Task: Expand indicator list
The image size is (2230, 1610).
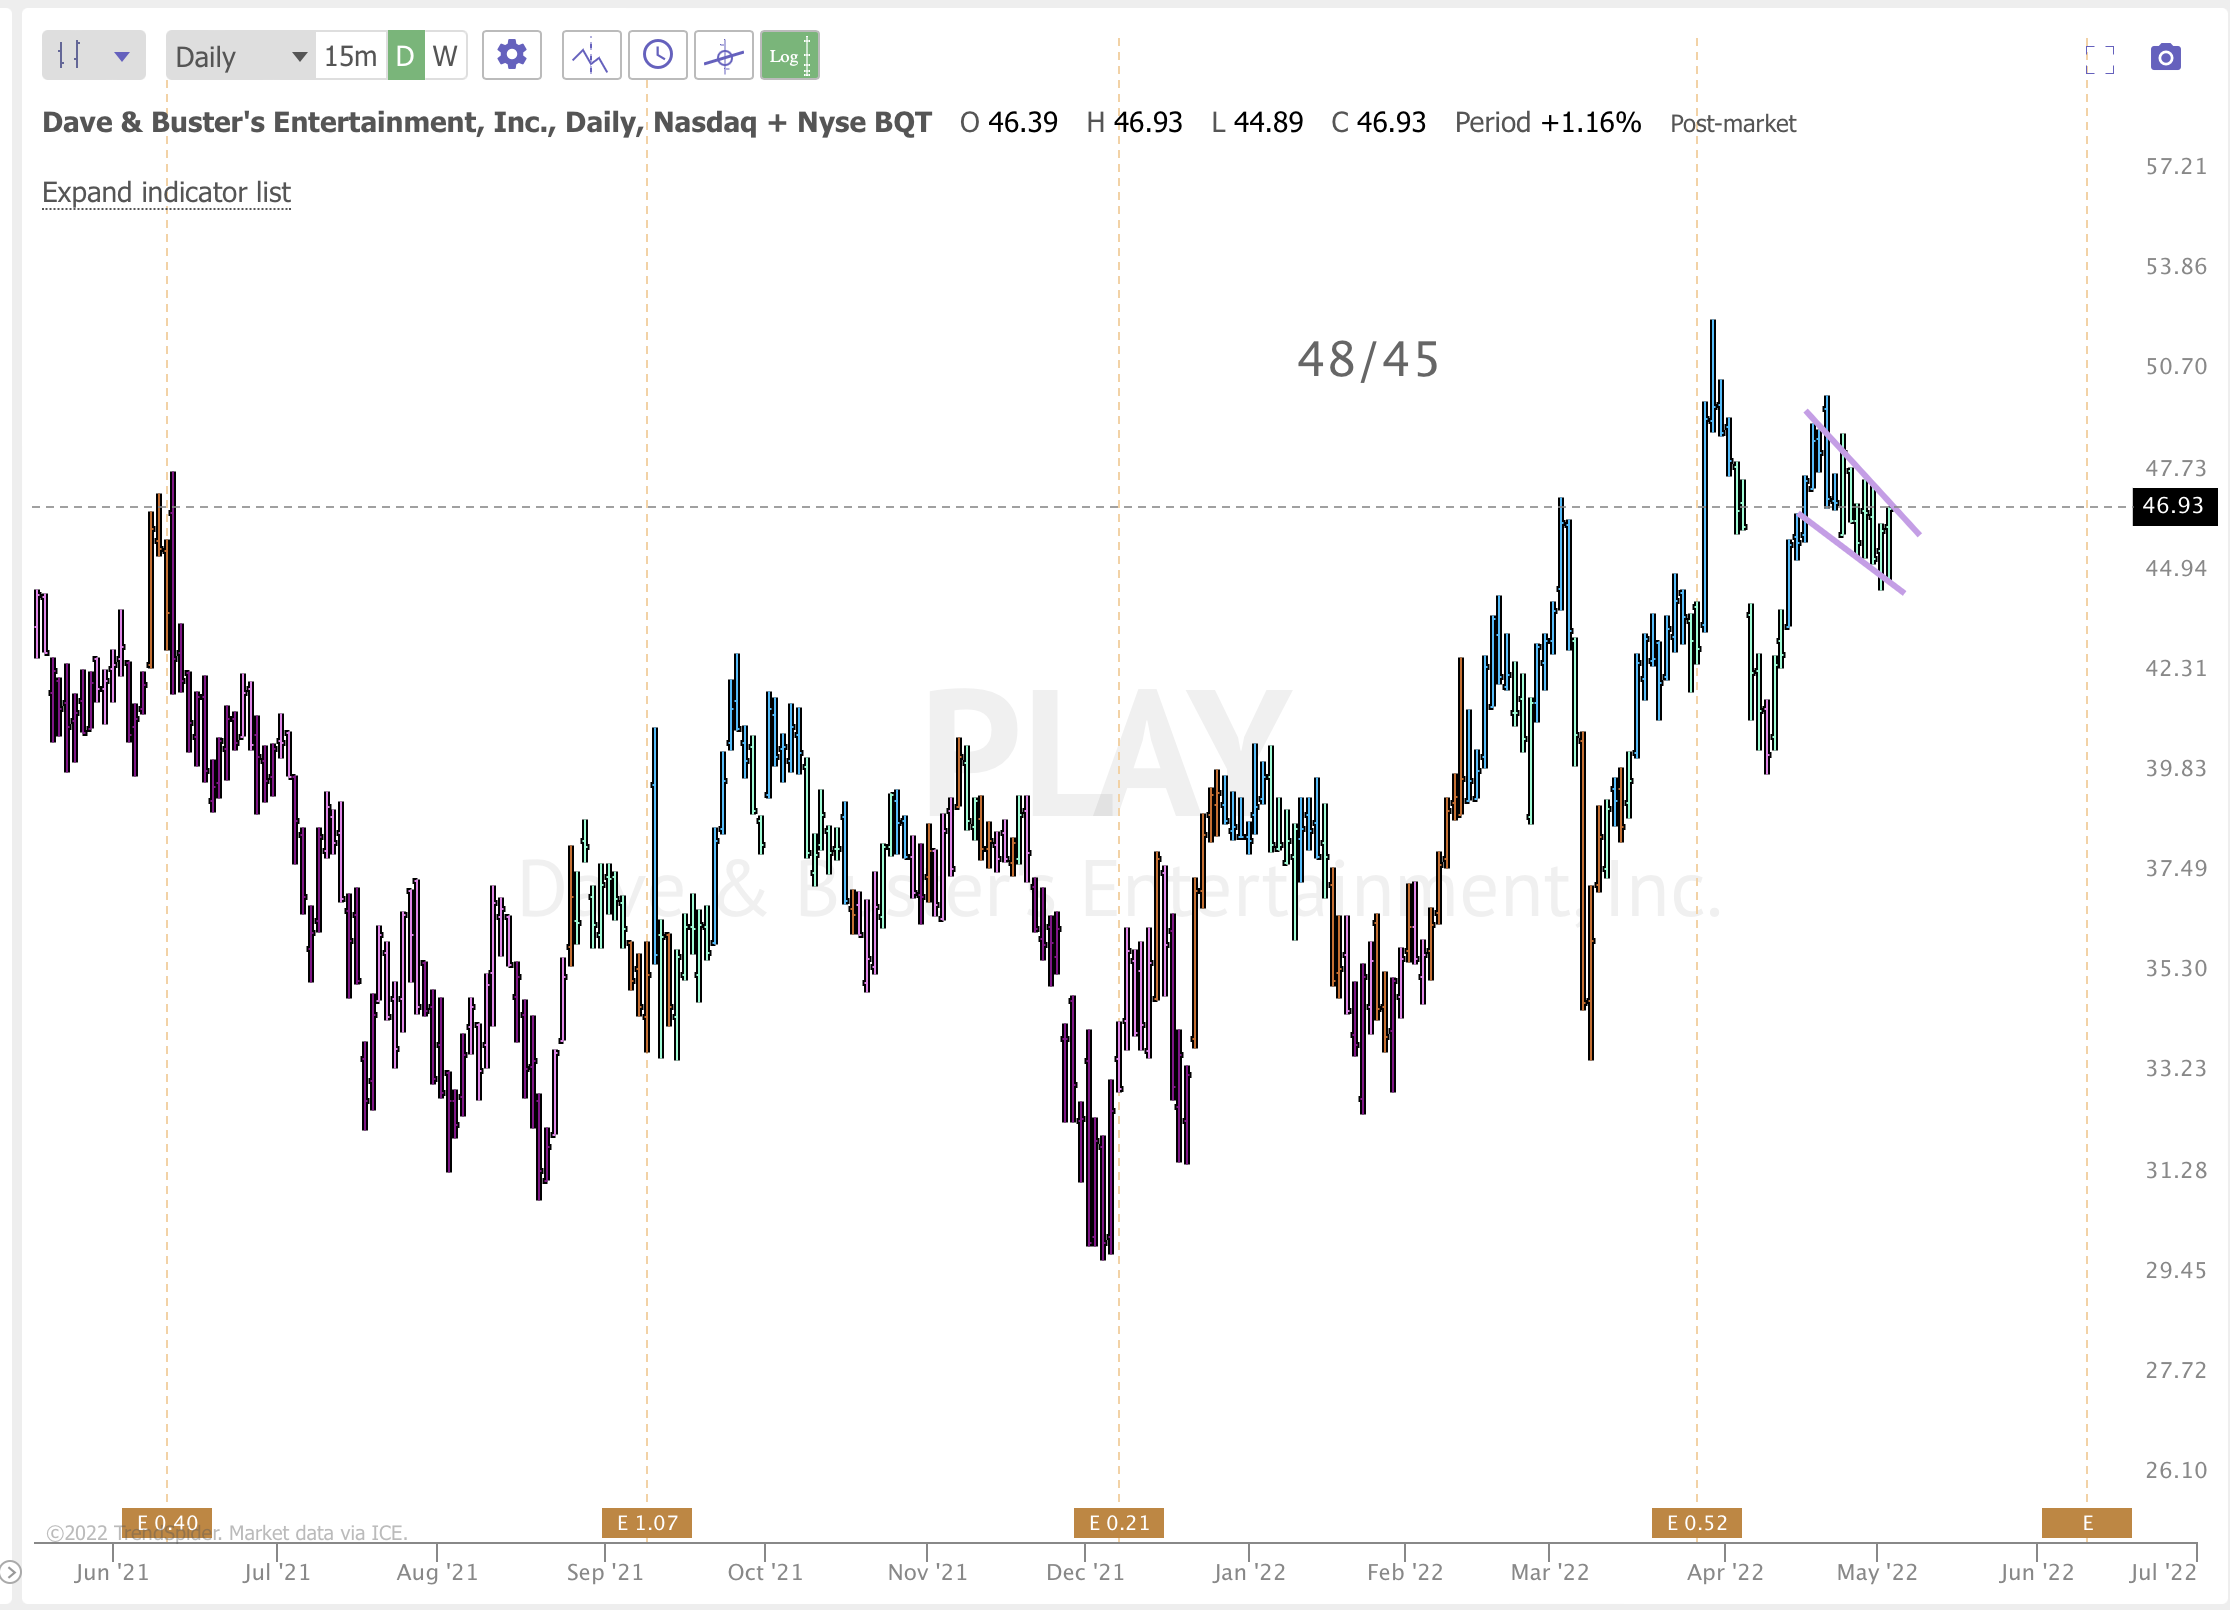Action: point(165,192)
